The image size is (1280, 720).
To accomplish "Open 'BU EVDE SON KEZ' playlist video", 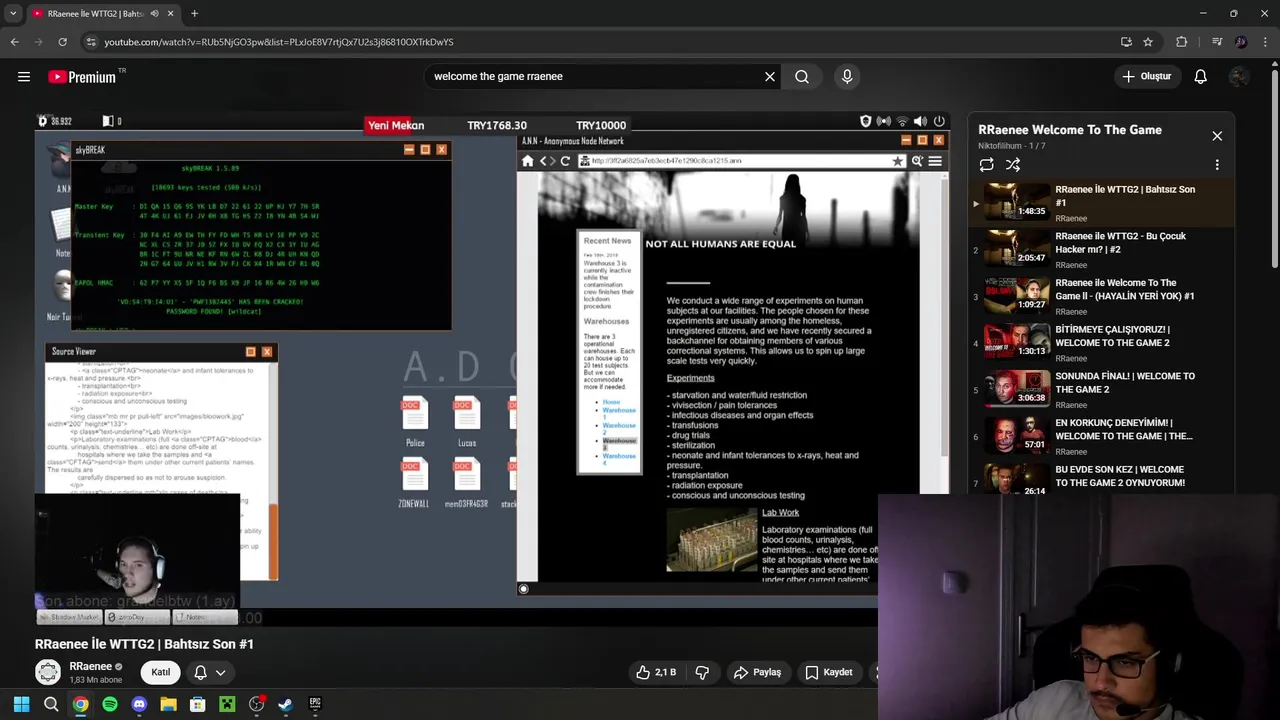I will 1100,478.
